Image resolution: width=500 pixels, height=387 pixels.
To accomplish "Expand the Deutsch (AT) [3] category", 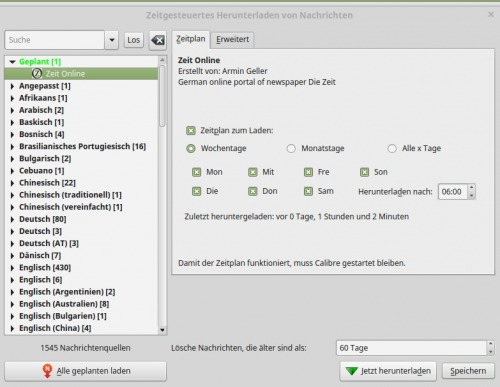I will click(x=12, y=243).
